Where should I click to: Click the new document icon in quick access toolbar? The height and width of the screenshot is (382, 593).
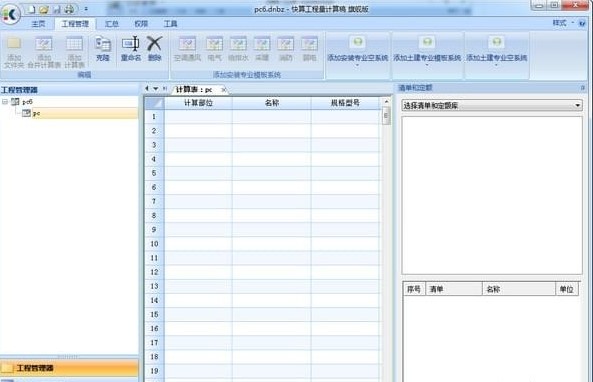point(31,9)
